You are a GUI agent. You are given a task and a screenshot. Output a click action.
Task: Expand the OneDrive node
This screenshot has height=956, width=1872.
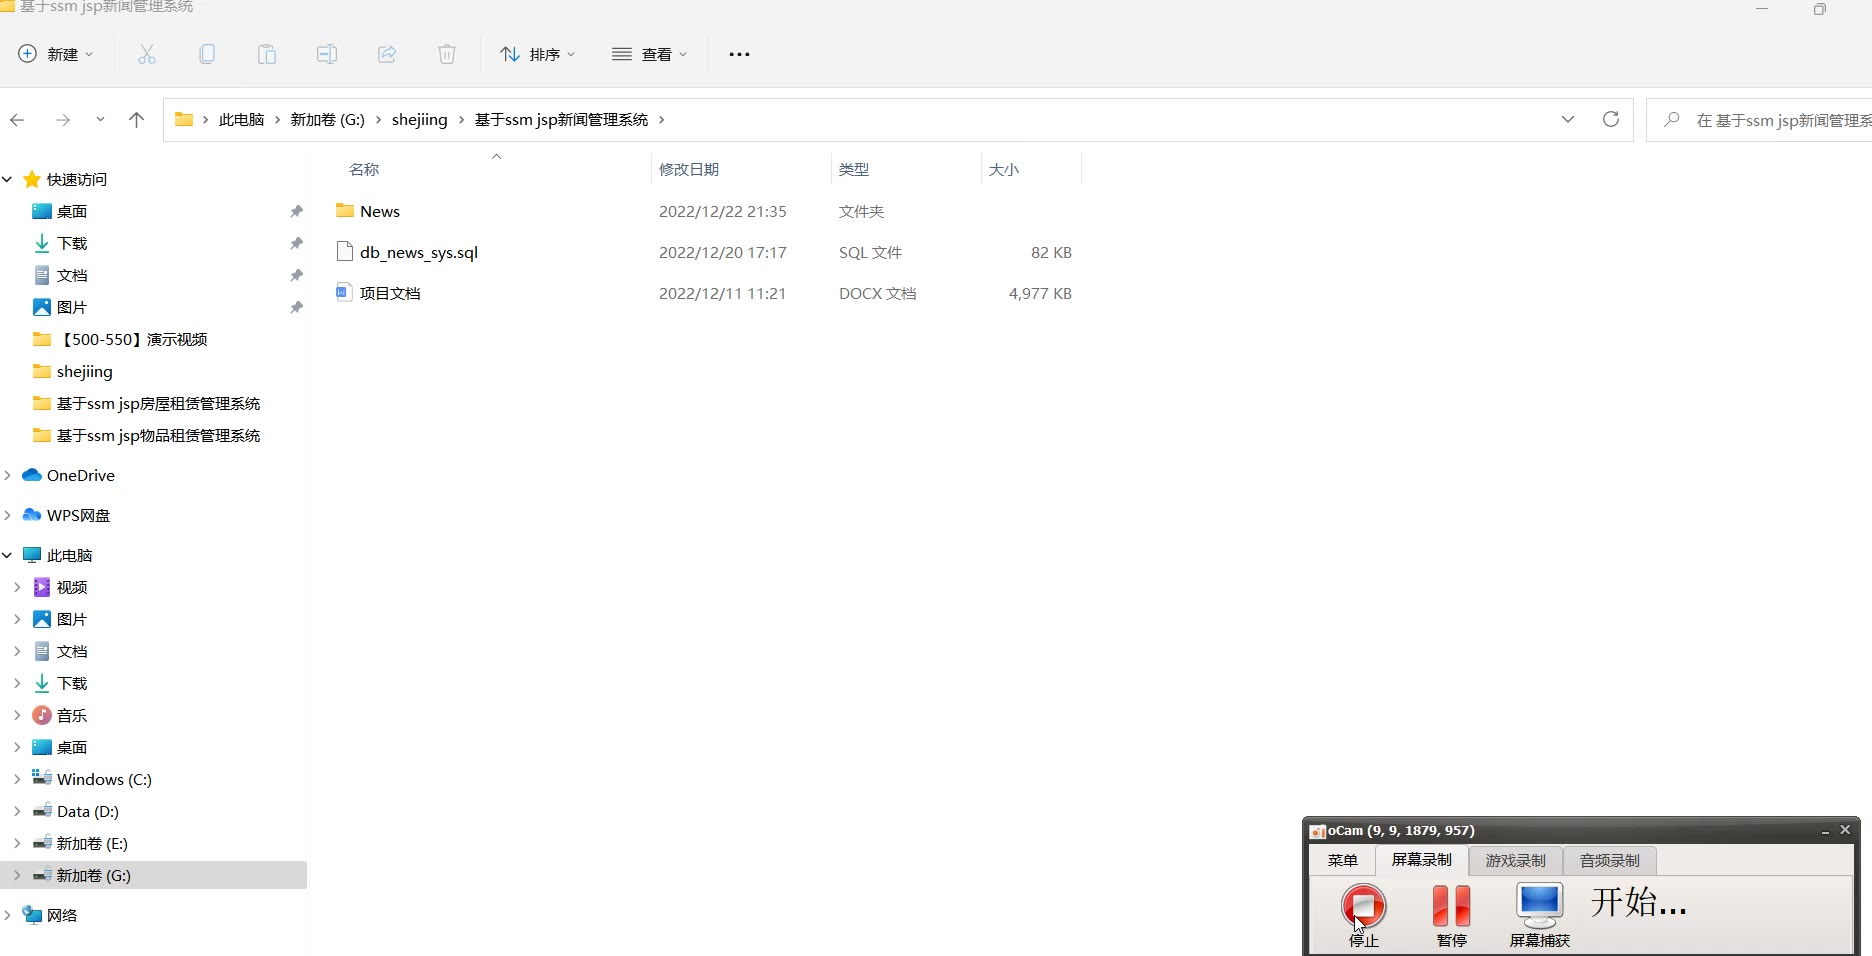point(7,475)
